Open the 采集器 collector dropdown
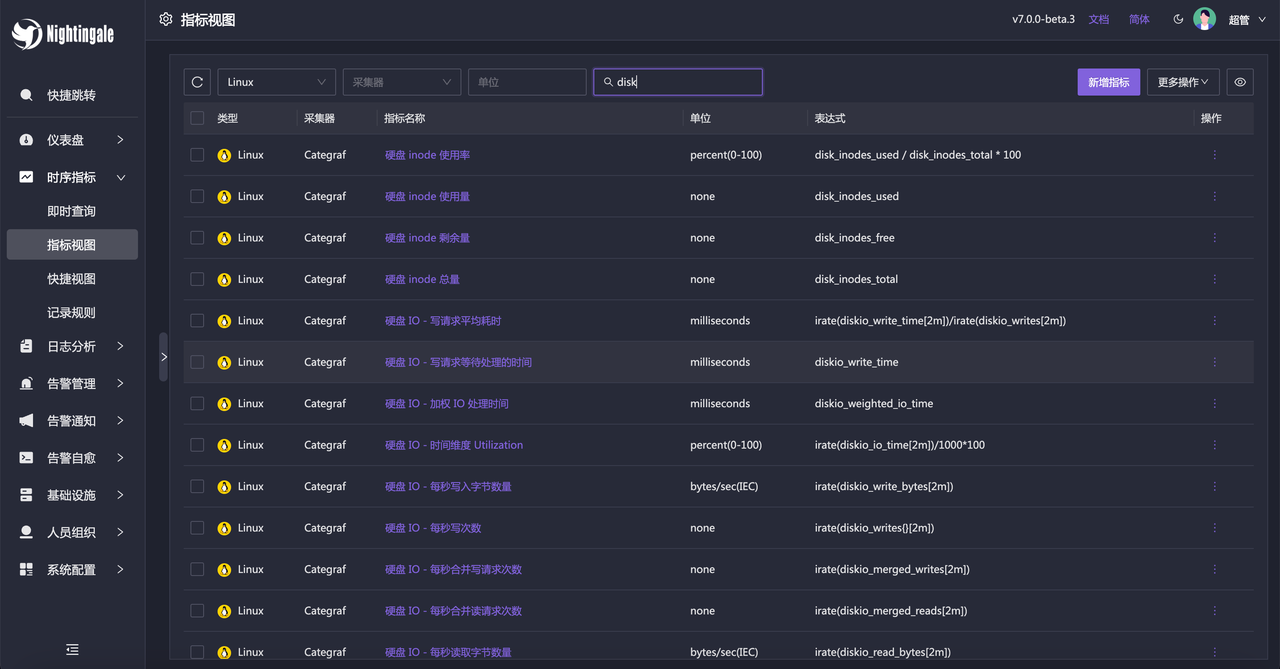This screenshot has width=1280, height=669. click(401, 82)
